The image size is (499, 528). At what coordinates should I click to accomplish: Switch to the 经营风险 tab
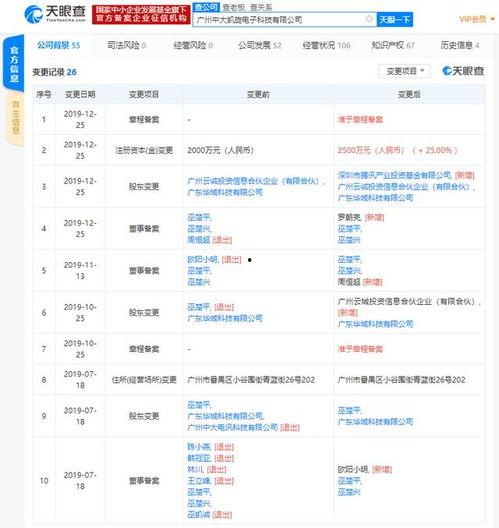(x=193, y=45)
